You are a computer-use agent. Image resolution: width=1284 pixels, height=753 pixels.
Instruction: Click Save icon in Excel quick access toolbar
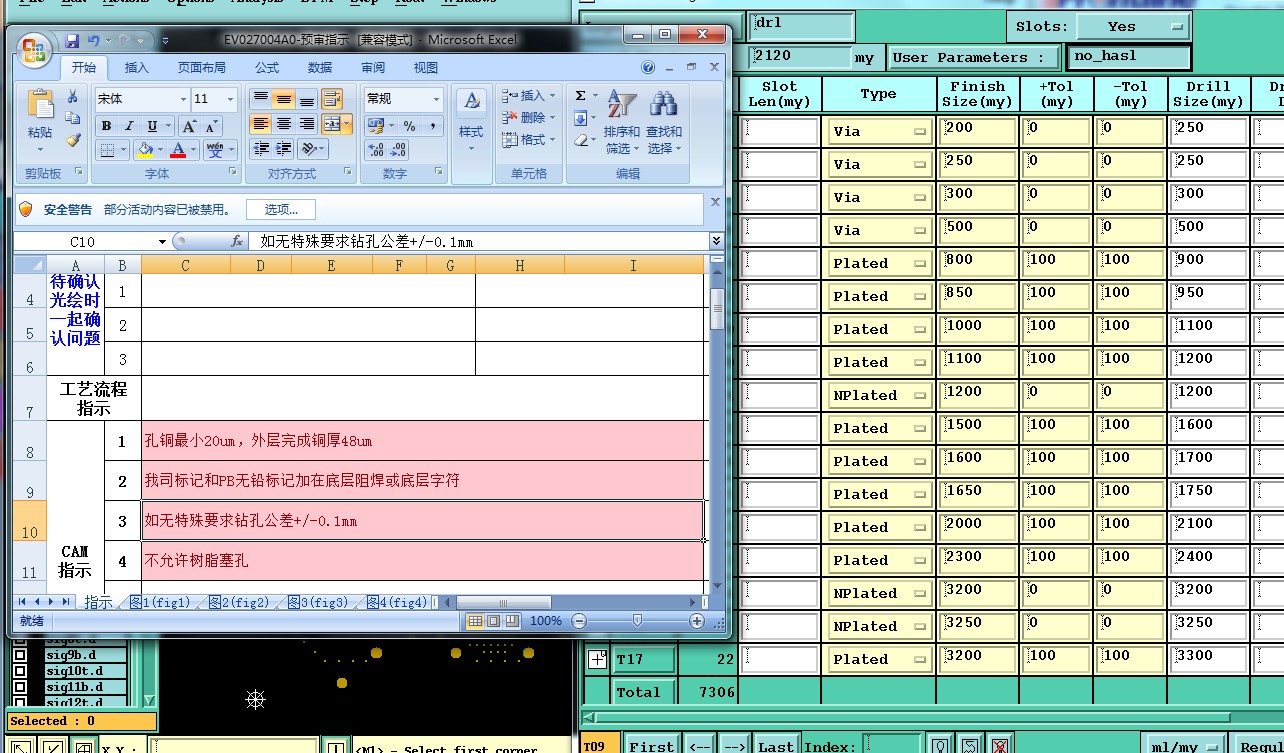(x=72, y=41)
